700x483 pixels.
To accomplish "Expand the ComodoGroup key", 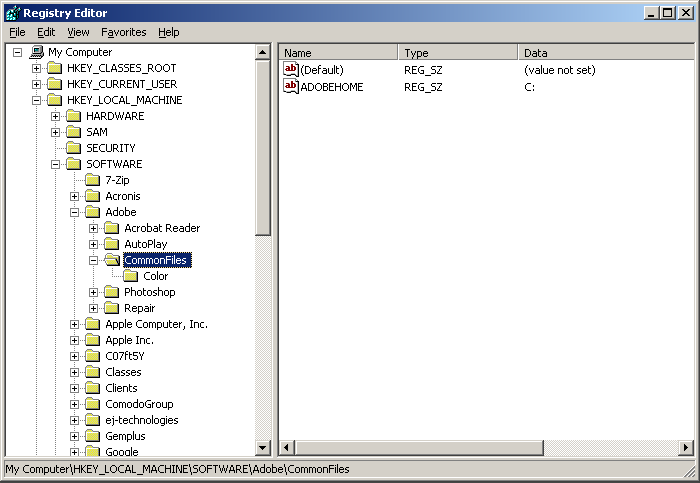I will (x=75, y=404).
